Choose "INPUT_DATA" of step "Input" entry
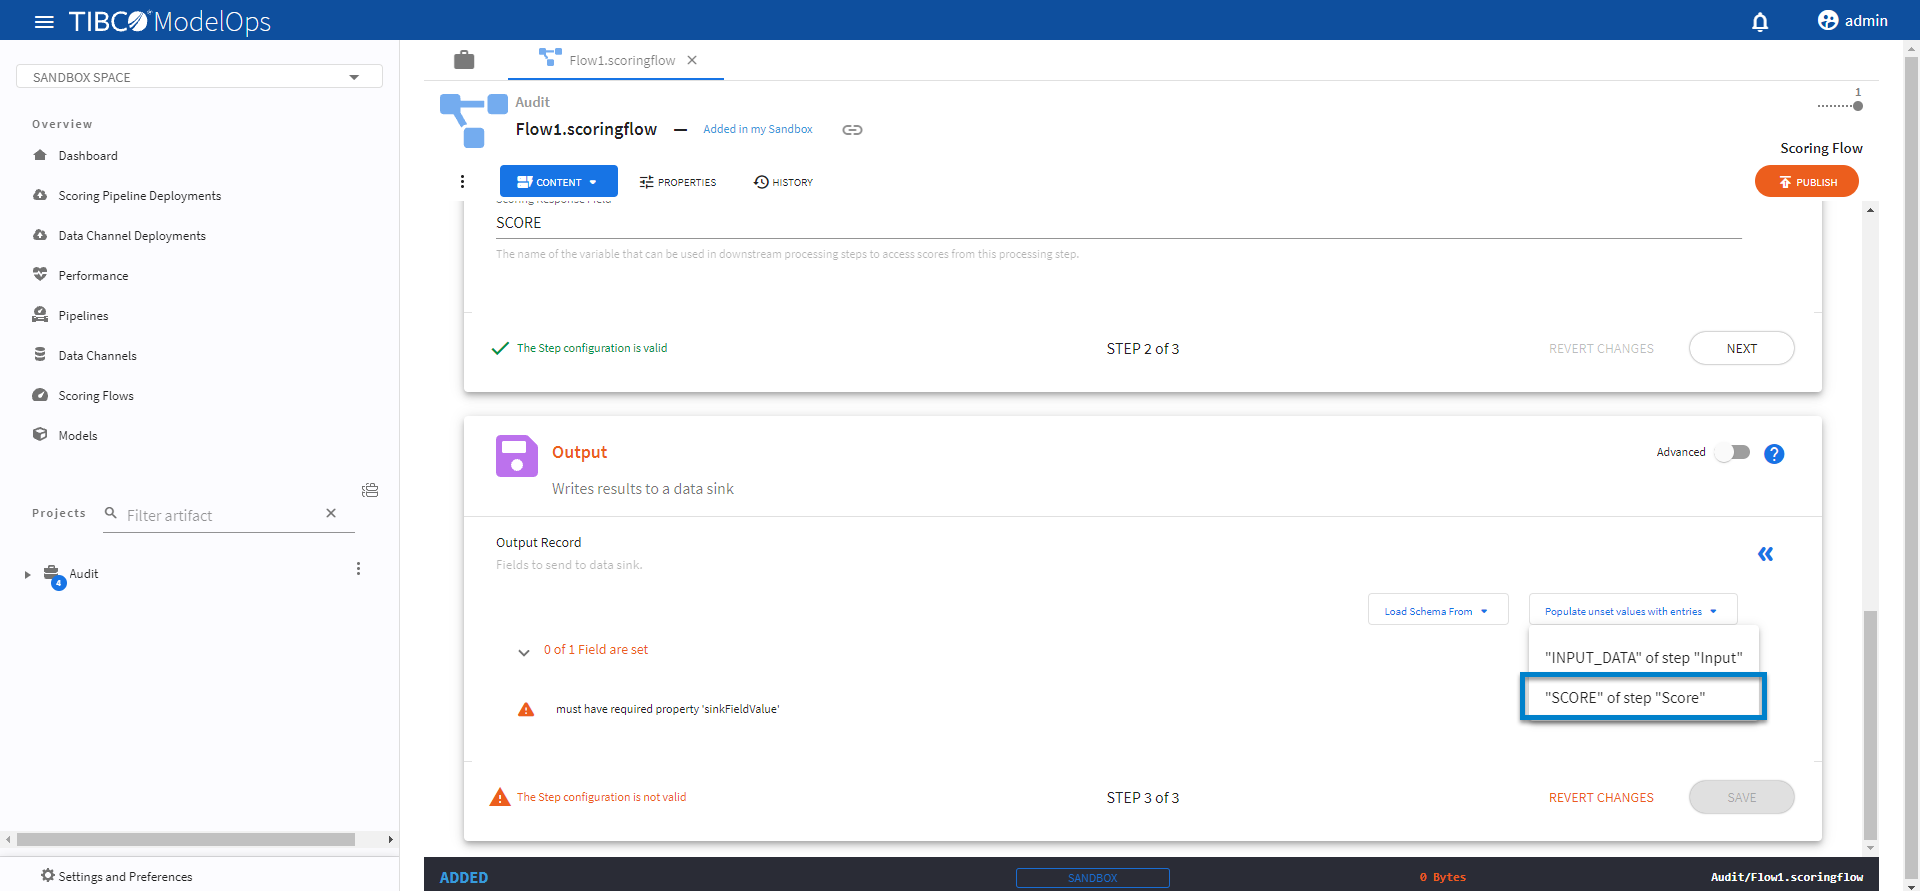The height and width of the screenshot is (891, 1920). tap(1643, 657)
